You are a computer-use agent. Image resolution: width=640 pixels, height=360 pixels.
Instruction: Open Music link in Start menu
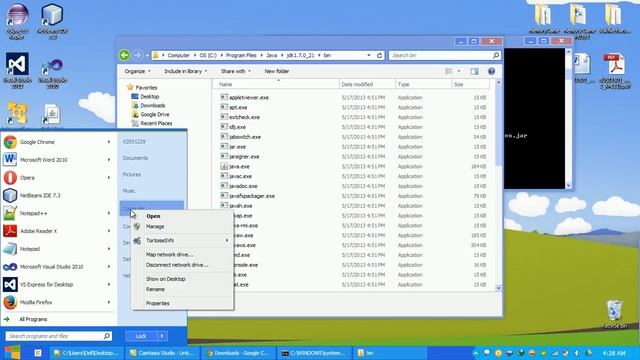[129, 191]
